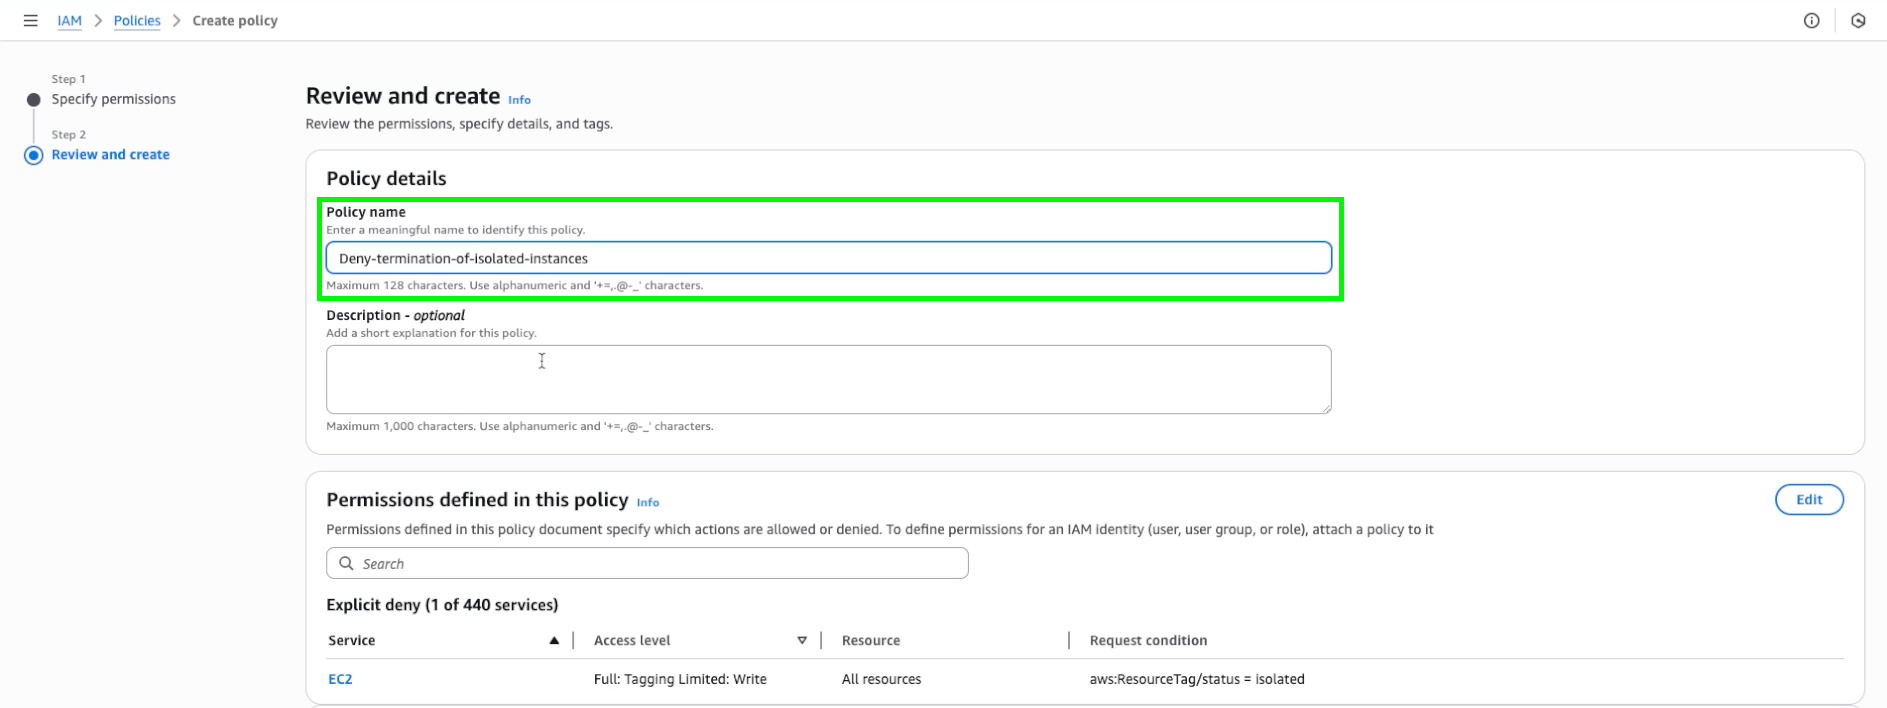Open Info link next to Review and create
The height and width of the screenshot is (708, 1887).
click(519, 100)
